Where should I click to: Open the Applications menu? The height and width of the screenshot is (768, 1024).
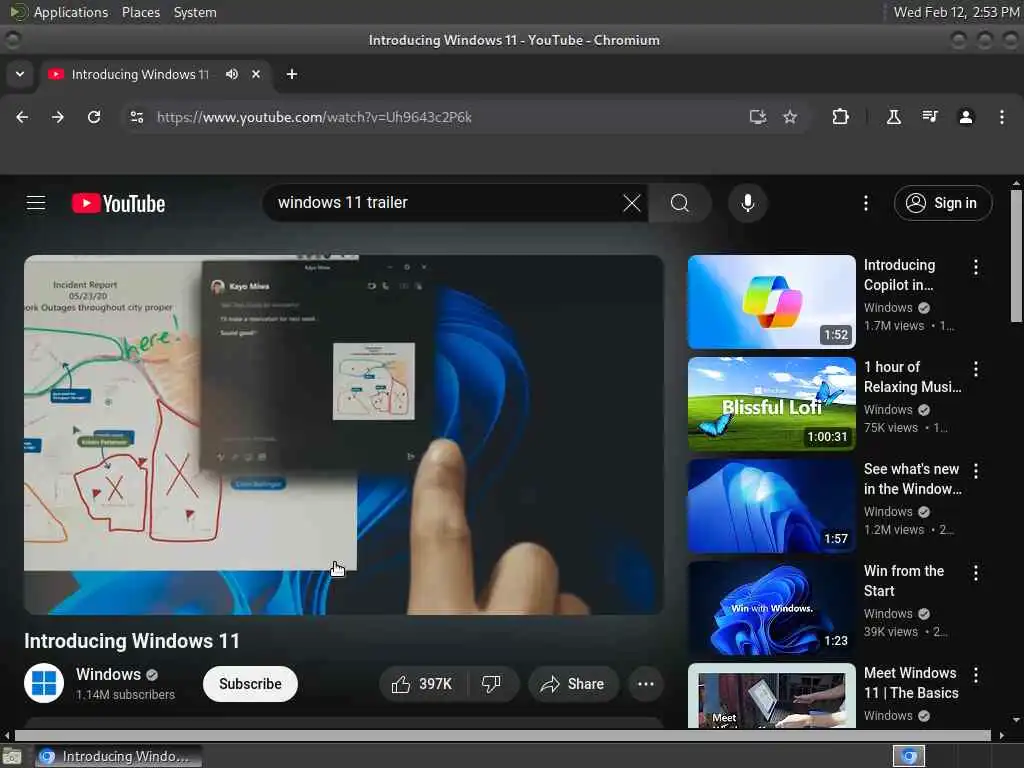point(71,12)
